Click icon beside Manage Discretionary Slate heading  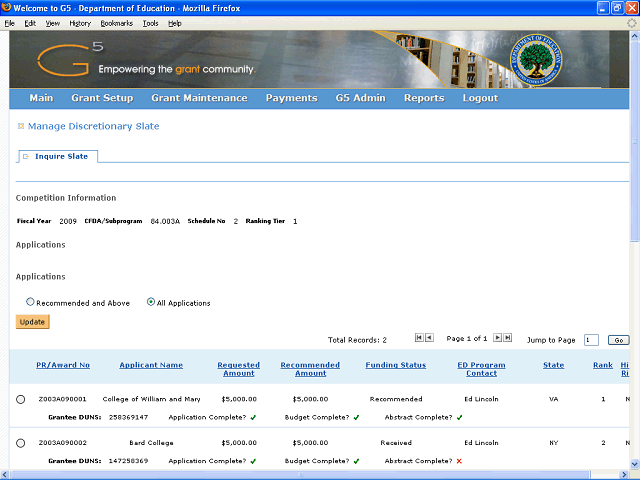point(21,126)
